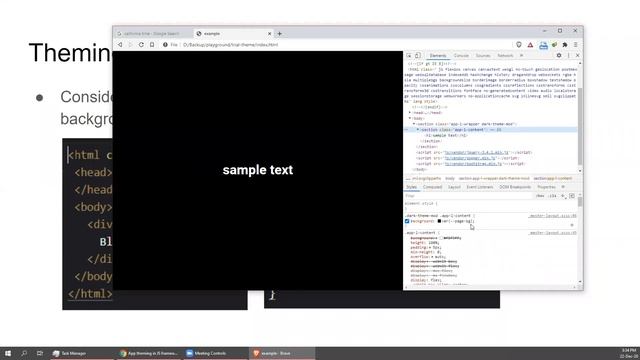
Task: Open the extensions puzzle-piece menu
Action: pos(565,44)
